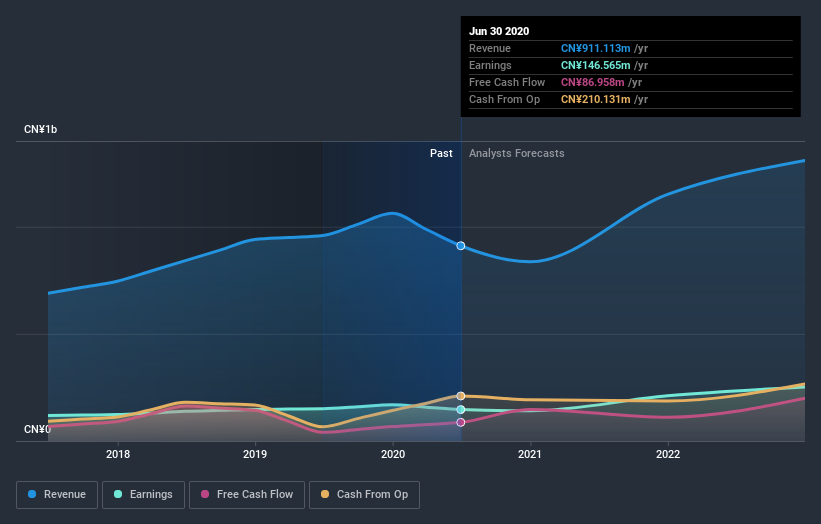Screen dimensions: 821x524
Task: Click the Earnings row label in tooltip
Action: tap(490, 65)
